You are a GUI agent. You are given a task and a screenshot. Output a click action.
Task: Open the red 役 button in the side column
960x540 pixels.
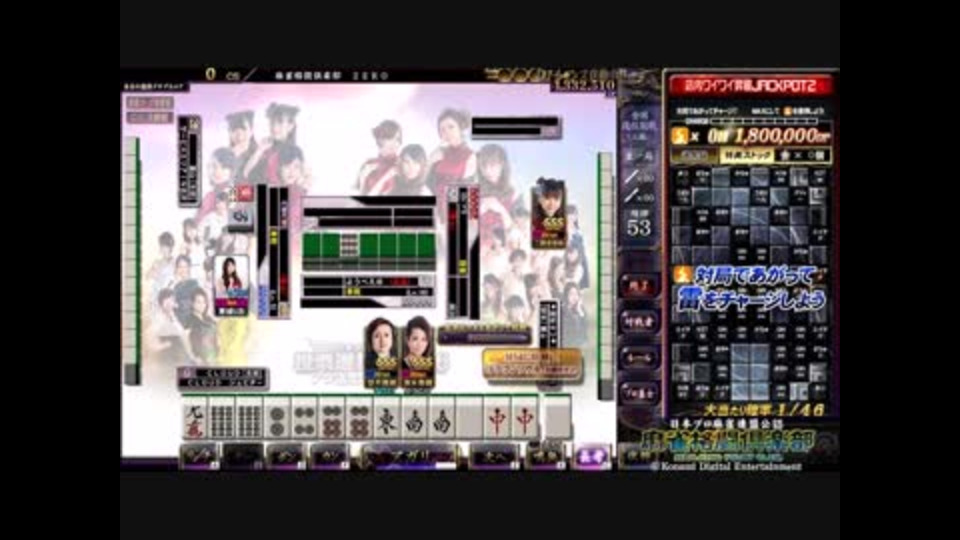(x=639, y=285)
